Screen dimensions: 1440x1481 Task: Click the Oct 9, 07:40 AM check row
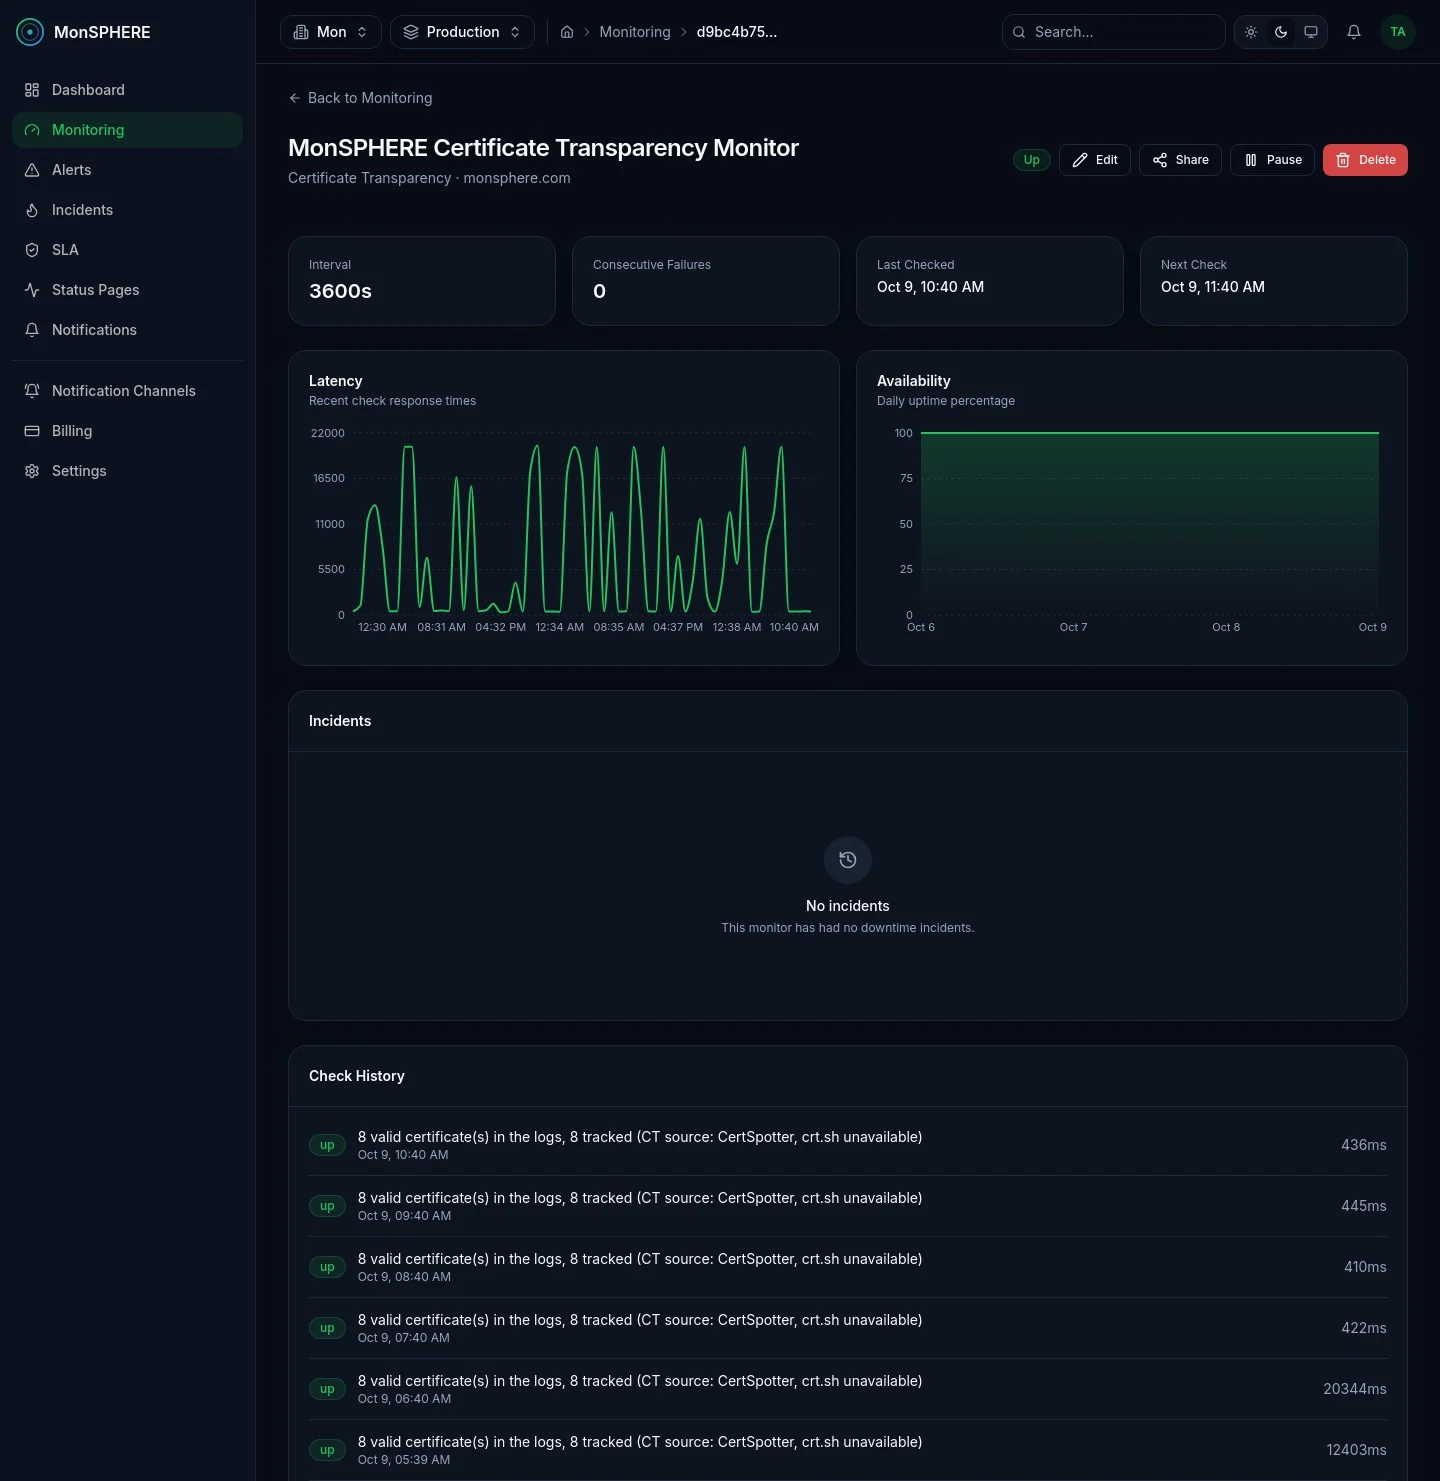click(x=848, y=1328)
